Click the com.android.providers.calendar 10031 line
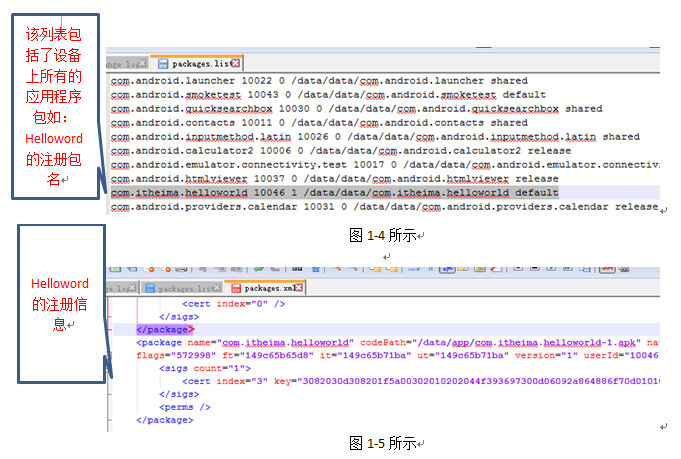The image size is (681, 459). pos(384,207)
